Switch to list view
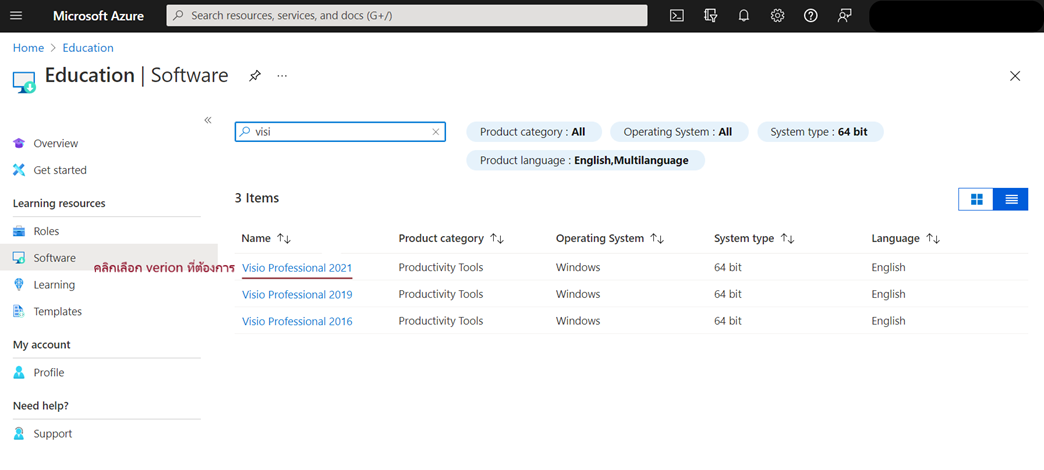1044x470 pixels. [x=1011, y=199]
